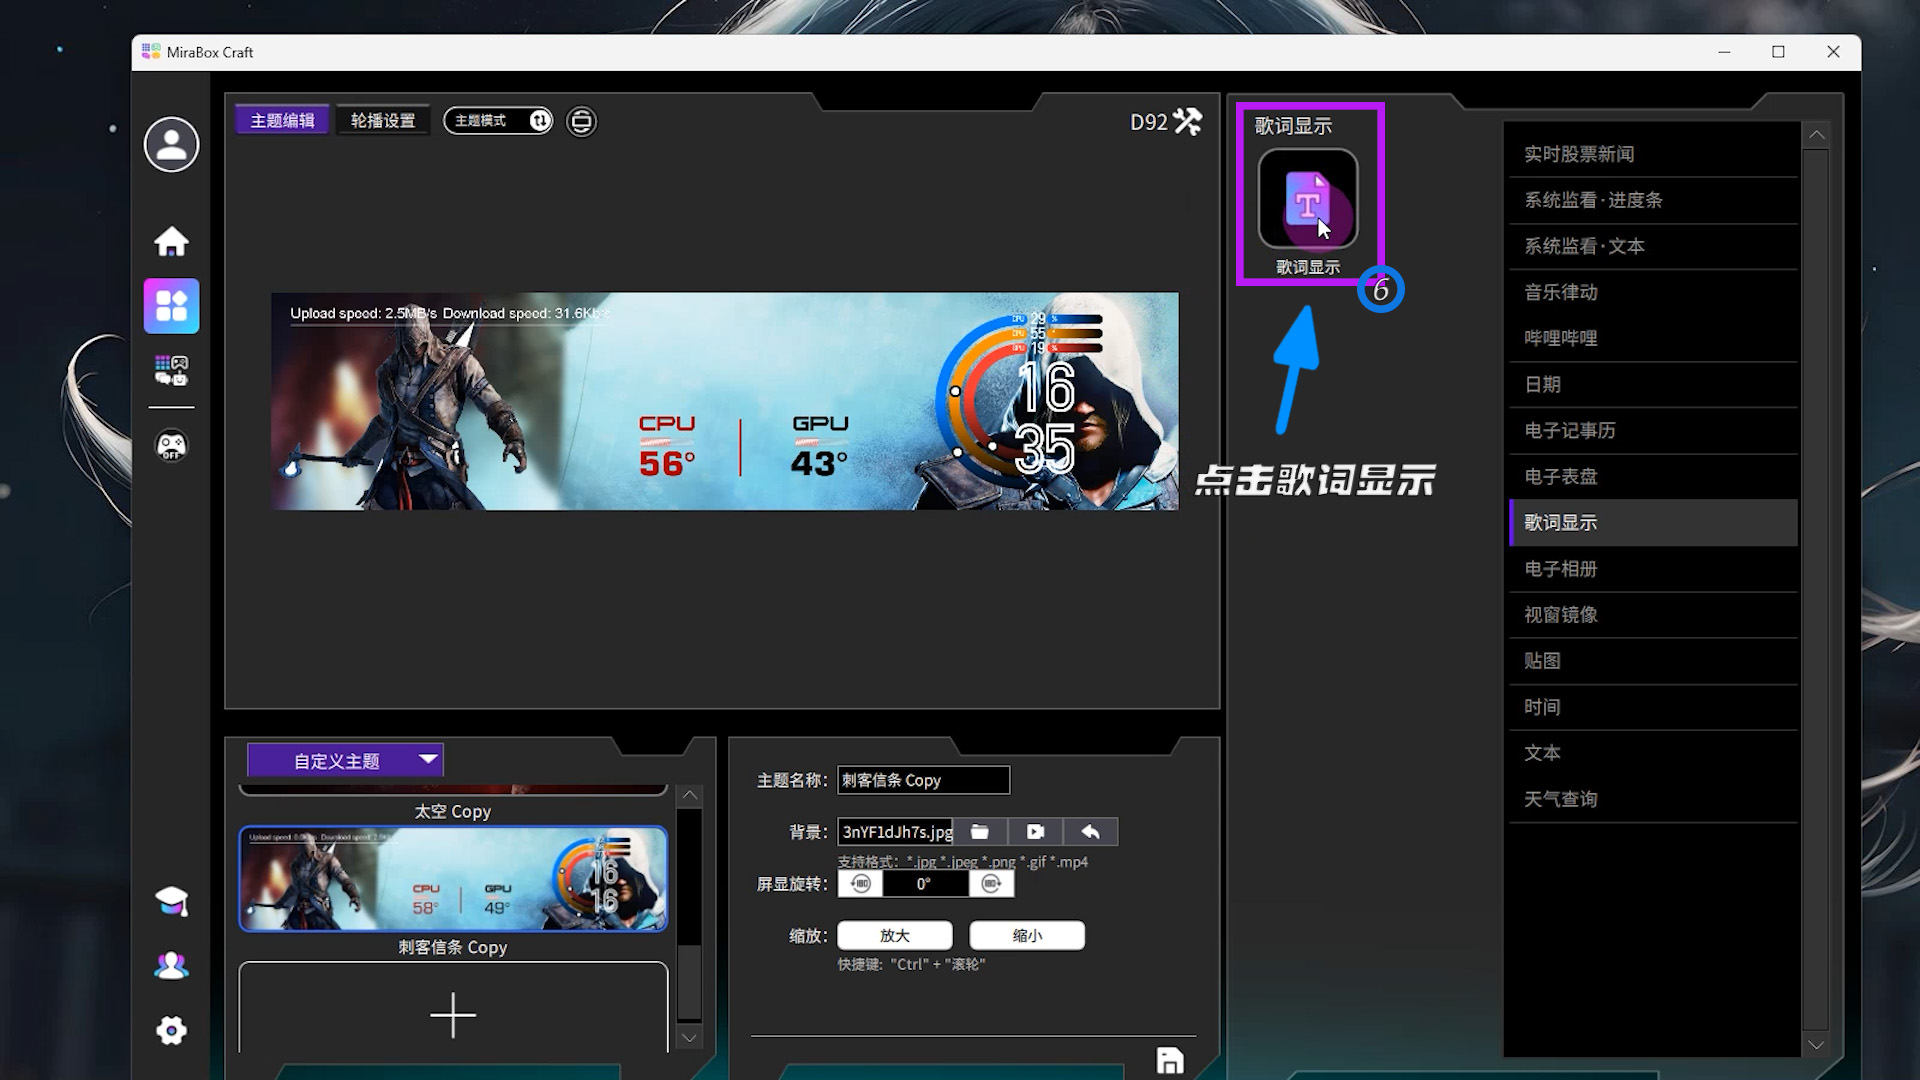
Task: Open the user account avatar
Action: click(171, 145)
